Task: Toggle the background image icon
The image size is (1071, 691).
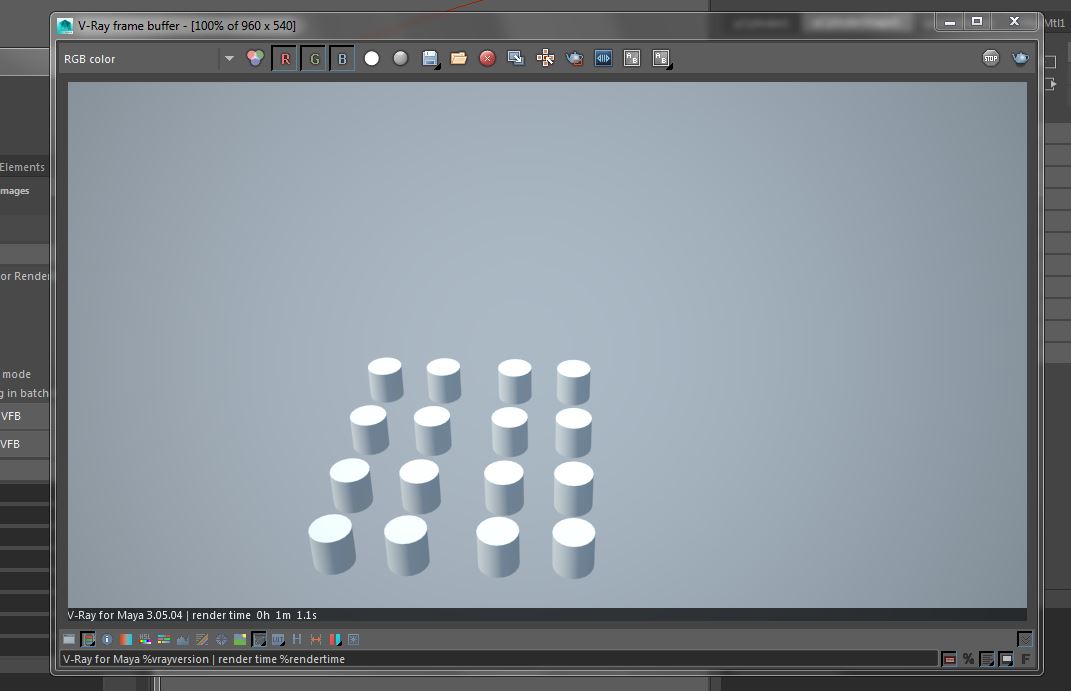Action: point(240,640)
